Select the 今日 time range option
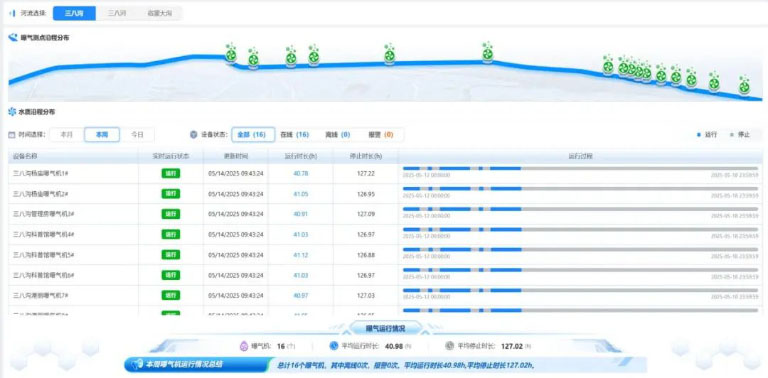This screenshot has height=378, width=768. click(137, 135)
